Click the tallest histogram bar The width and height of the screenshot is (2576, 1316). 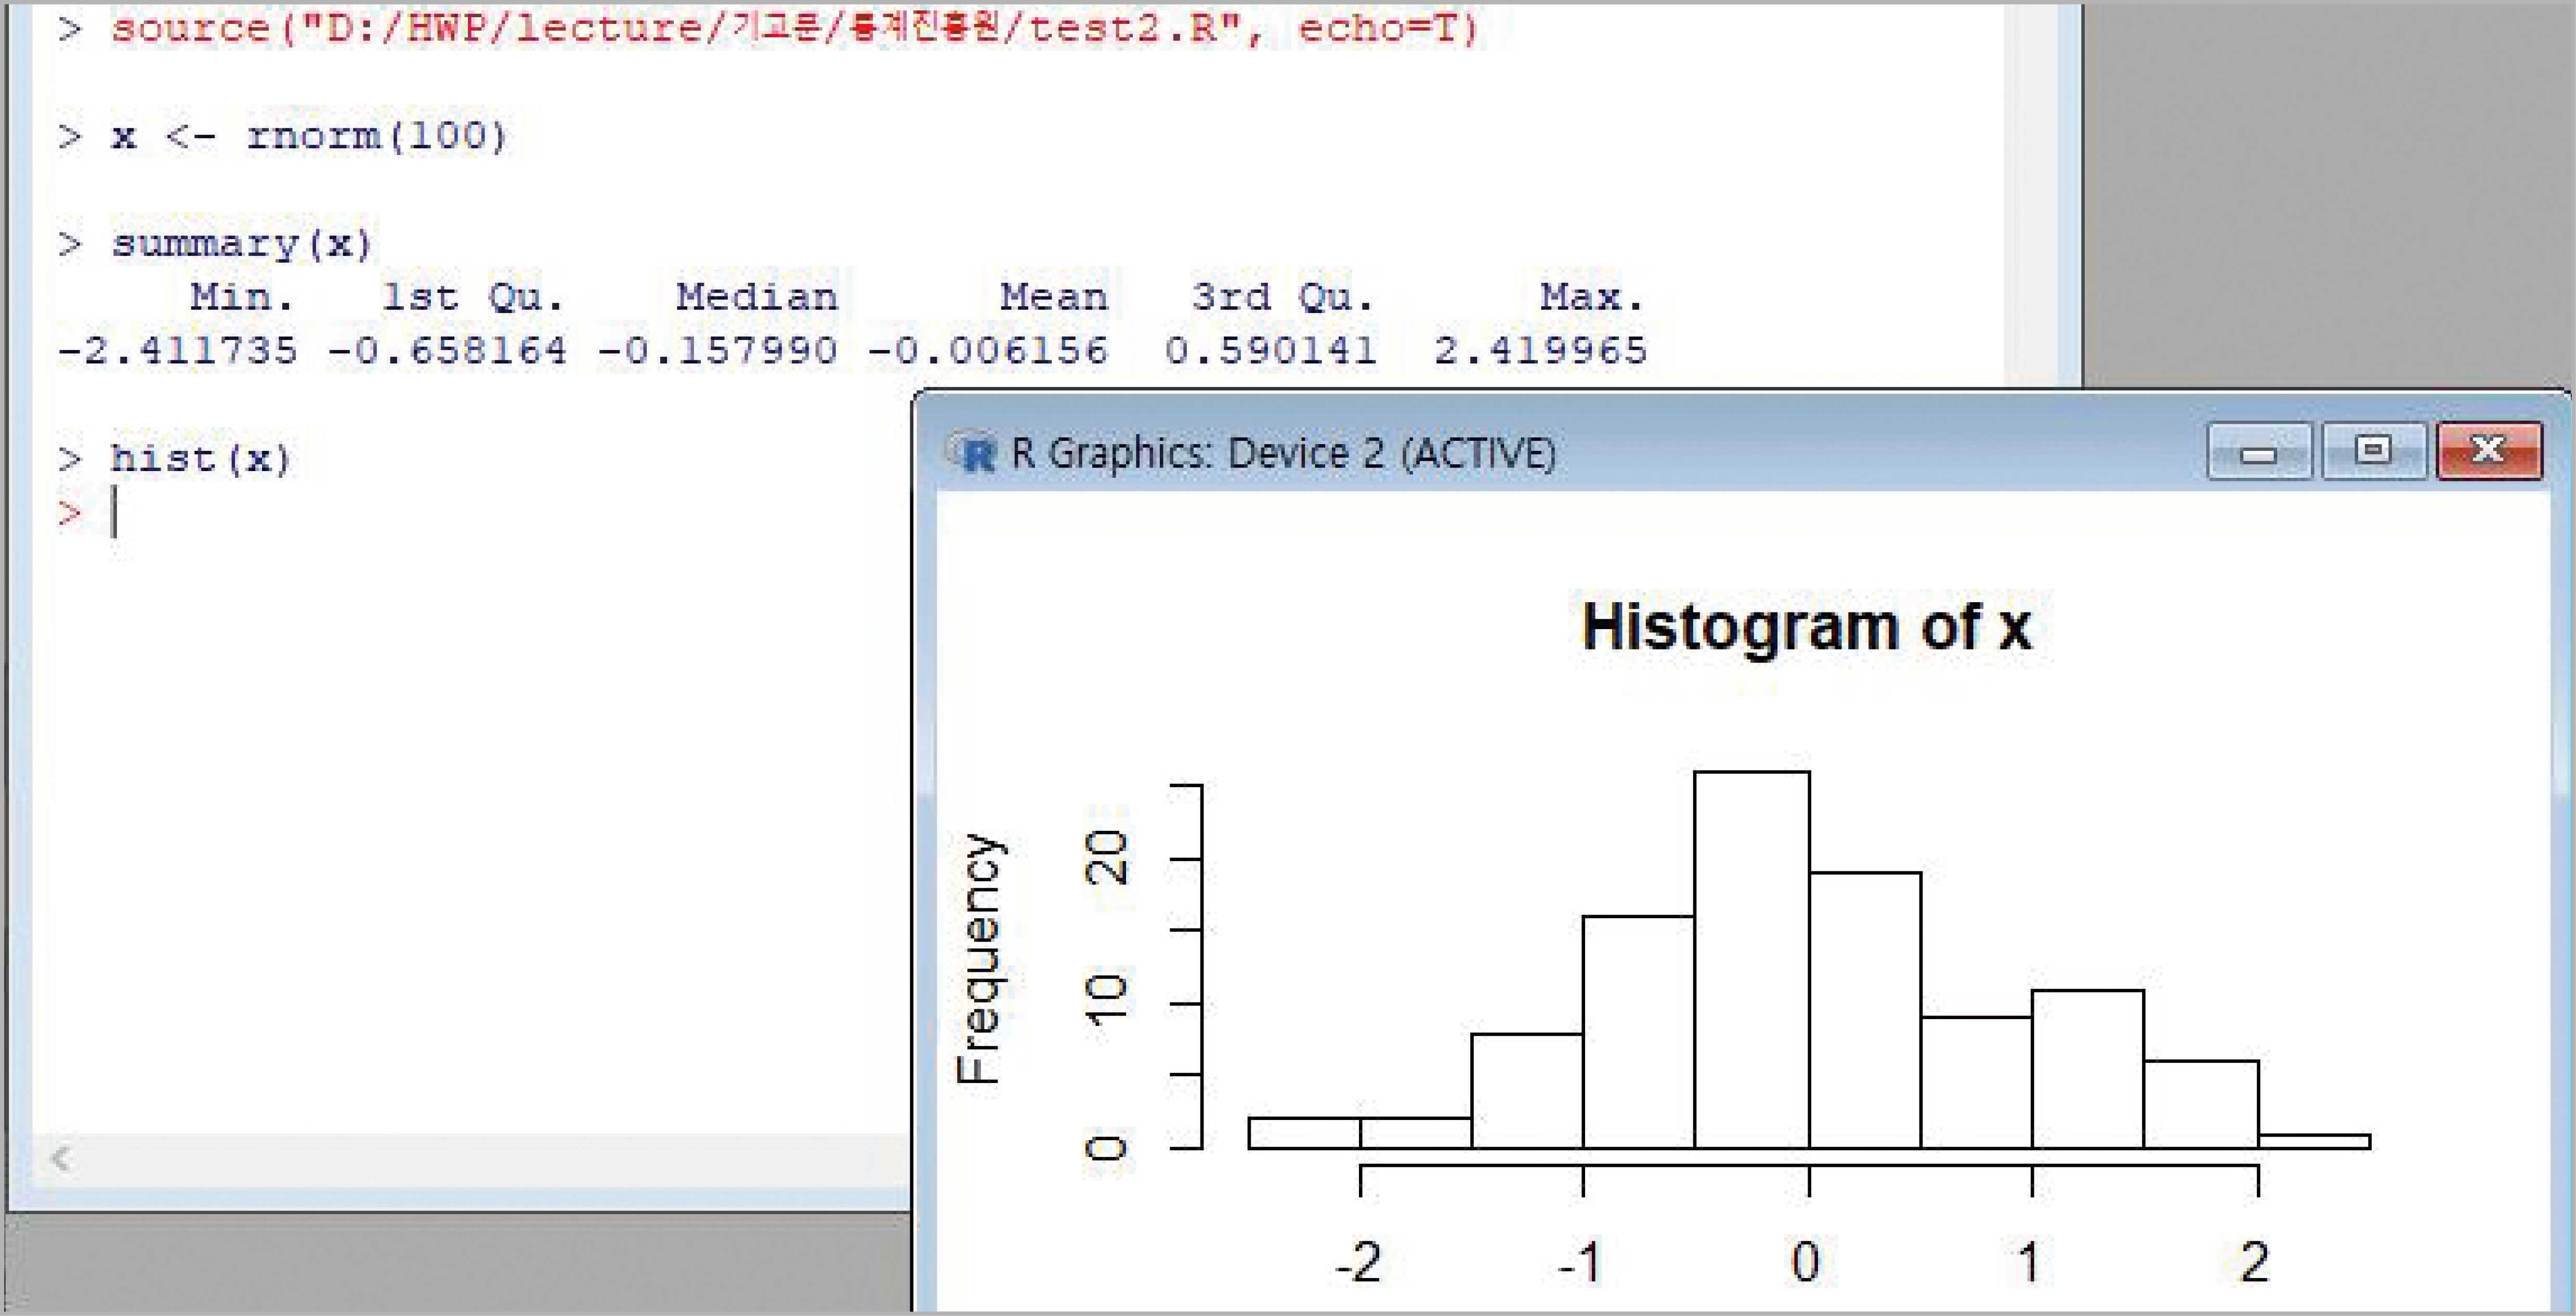[1752, 960]
